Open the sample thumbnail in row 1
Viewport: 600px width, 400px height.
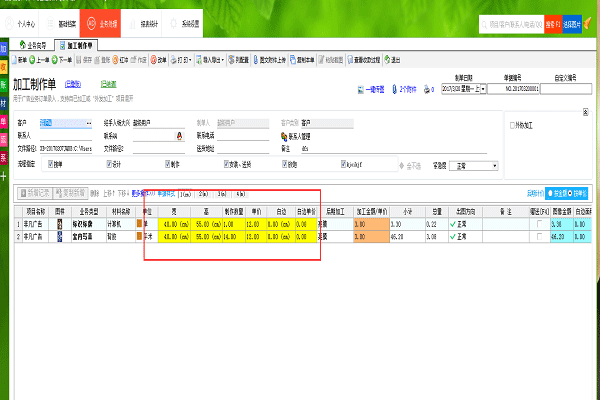pyautogui.click(x=60, y=224)
